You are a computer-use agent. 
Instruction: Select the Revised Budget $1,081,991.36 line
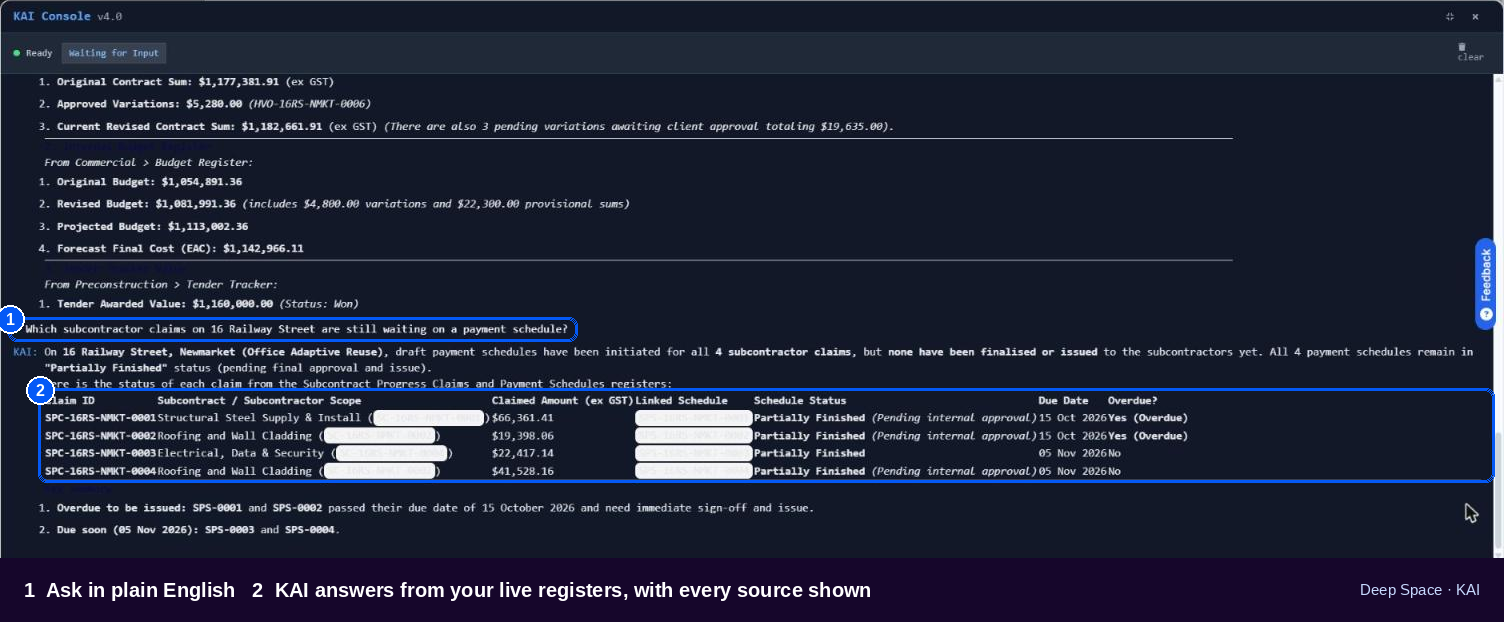click(334, 204)
